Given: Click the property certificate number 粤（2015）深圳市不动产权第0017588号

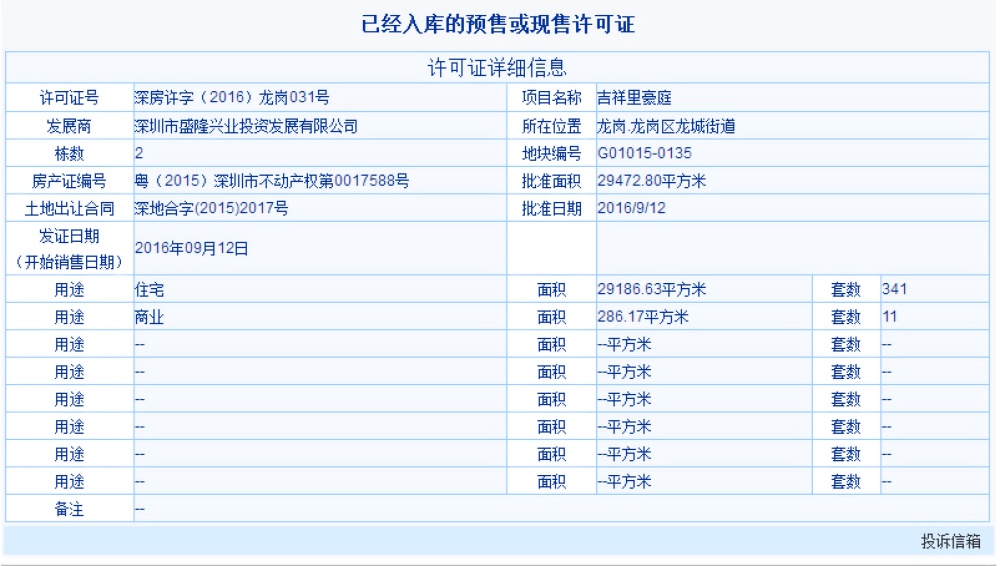Looking at the screenshot, I should pos(272,181).
